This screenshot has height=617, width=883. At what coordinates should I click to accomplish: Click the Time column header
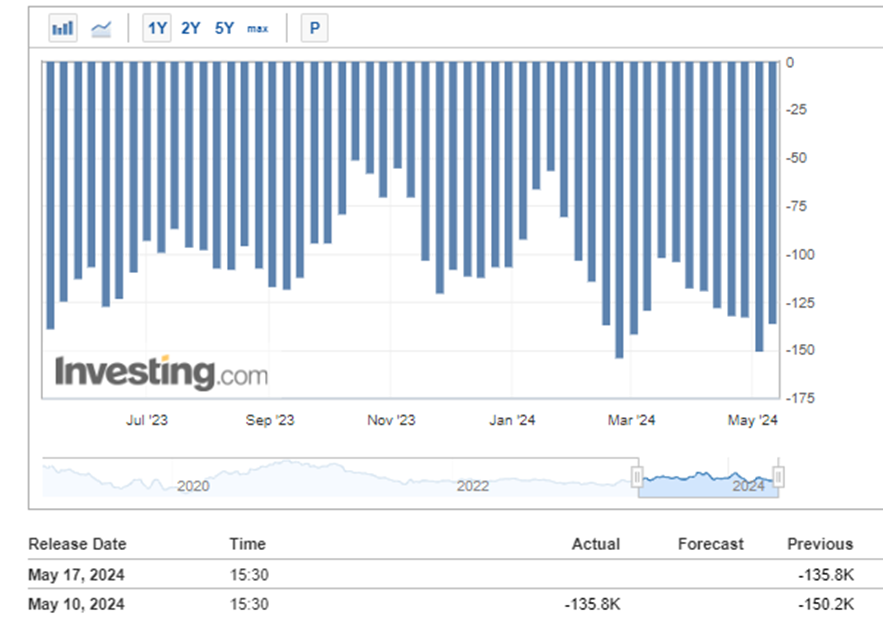pyautogui.click(x=247, y=544)
